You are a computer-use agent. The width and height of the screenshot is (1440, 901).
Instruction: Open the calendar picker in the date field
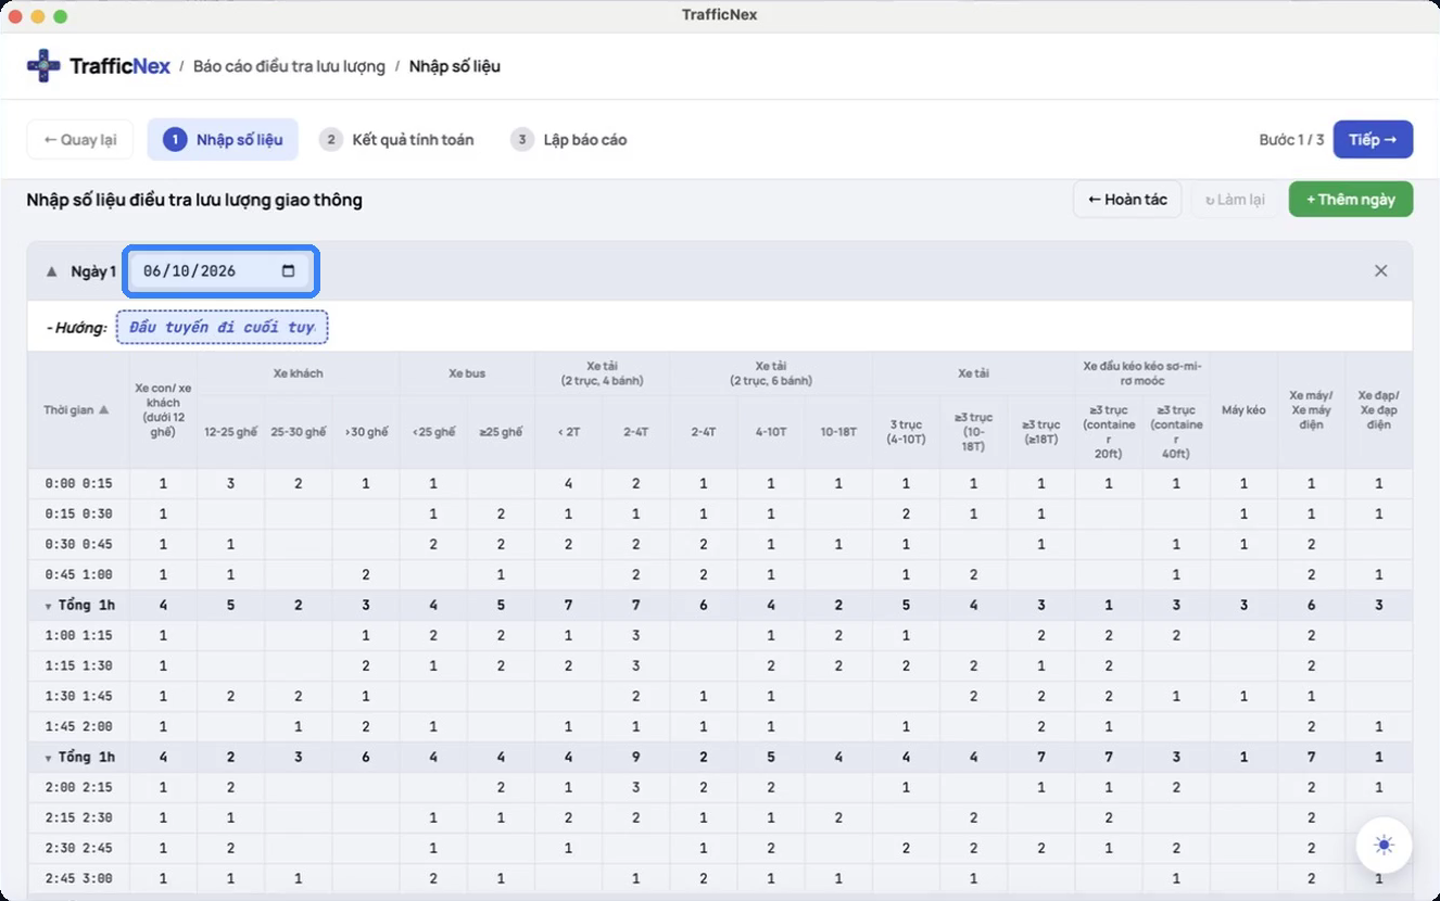288,271
